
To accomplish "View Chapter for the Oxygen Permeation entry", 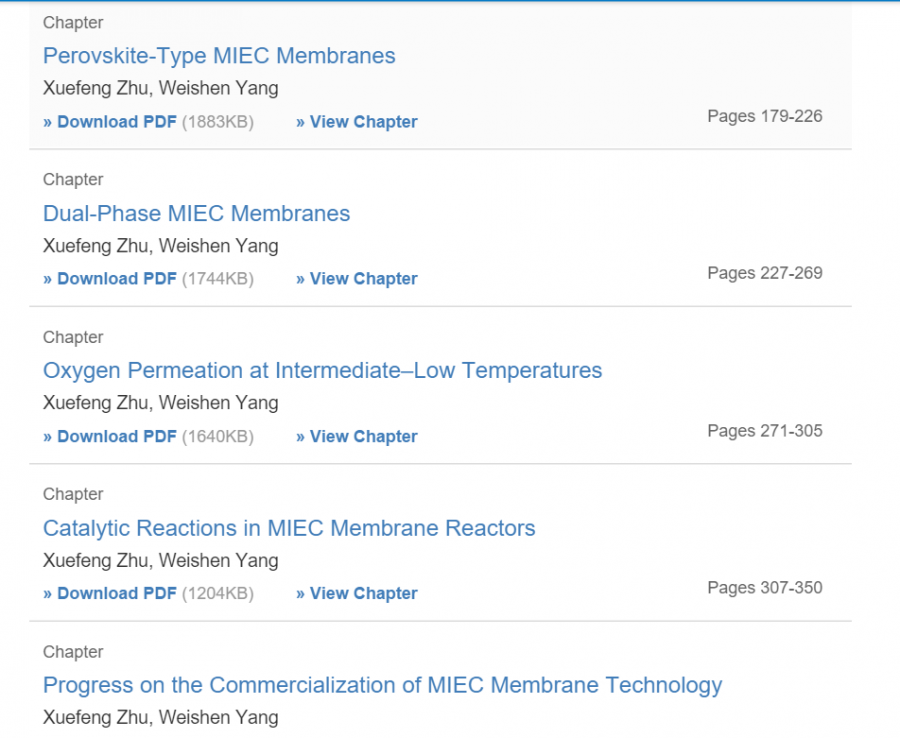I will [x=357, y=437].
